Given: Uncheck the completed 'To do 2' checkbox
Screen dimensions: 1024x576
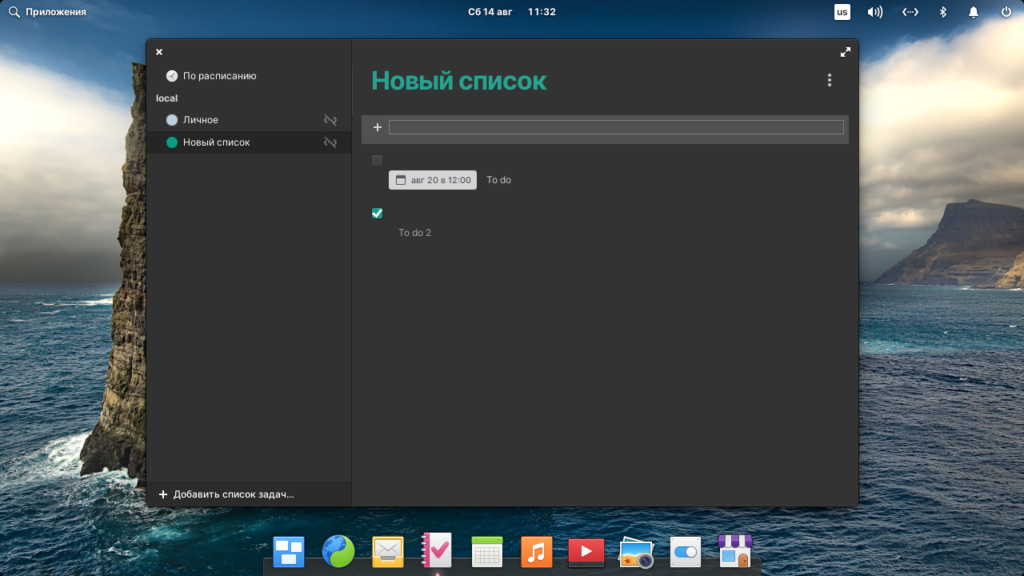Looking at the screenshot, I should coord(377,213).
